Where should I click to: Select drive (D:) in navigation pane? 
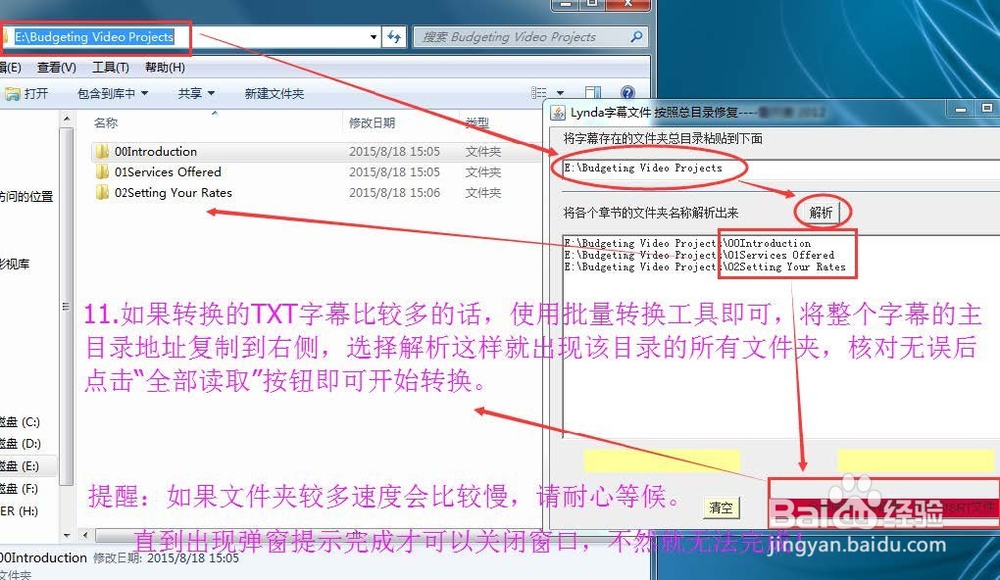20,443
